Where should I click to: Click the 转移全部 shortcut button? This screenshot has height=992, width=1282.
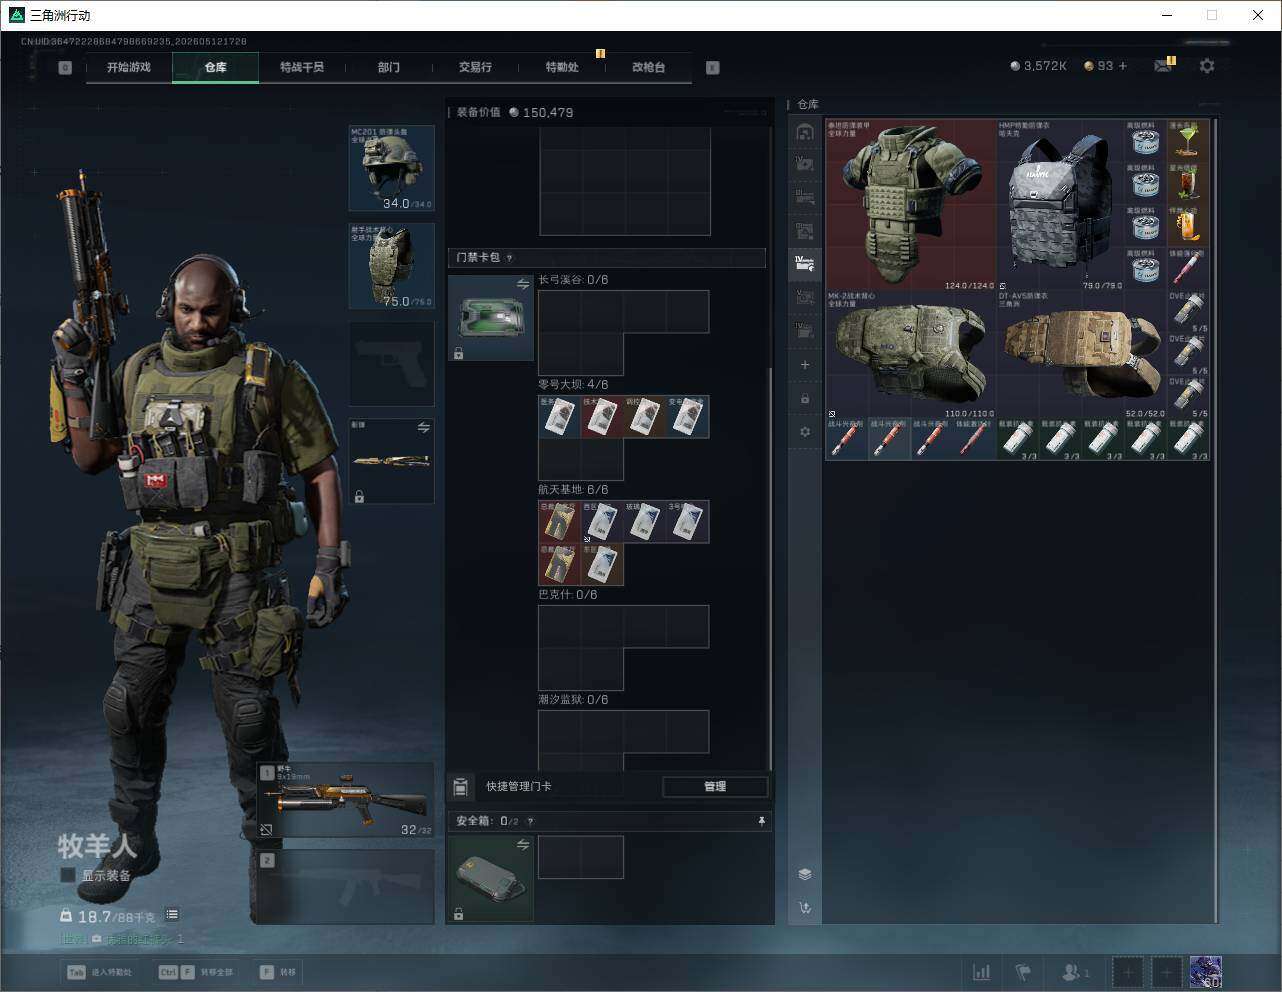[x=195, y=972]
